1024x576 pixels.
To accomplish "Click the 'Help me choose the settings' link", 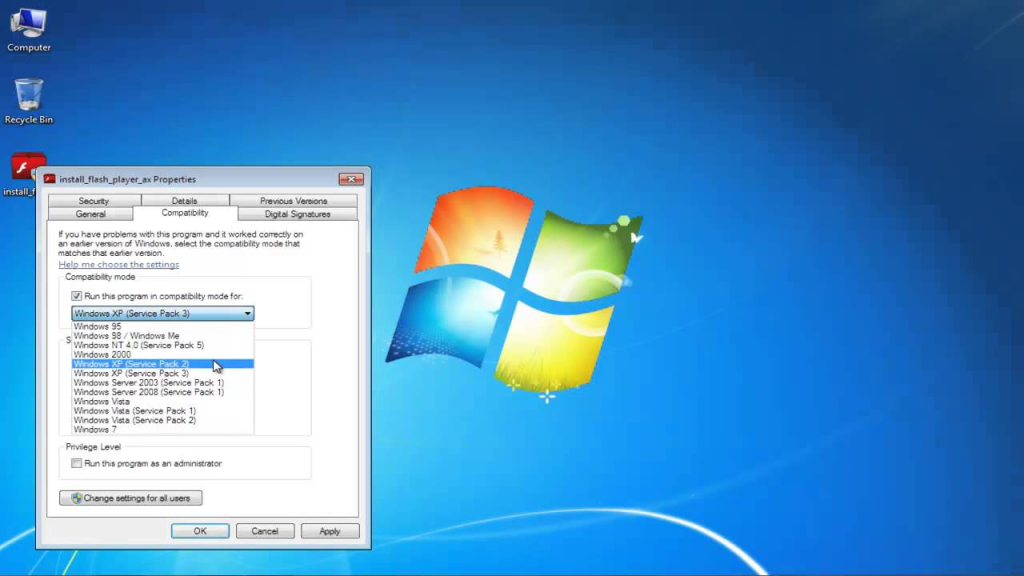I will coord(119,264).
